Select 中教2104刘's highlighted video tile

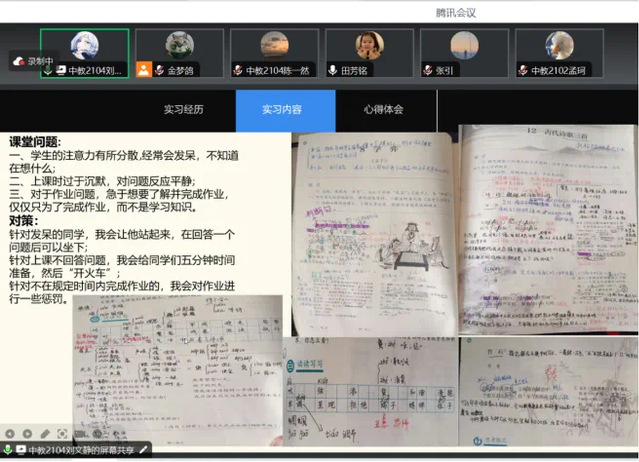coord(84,53)
